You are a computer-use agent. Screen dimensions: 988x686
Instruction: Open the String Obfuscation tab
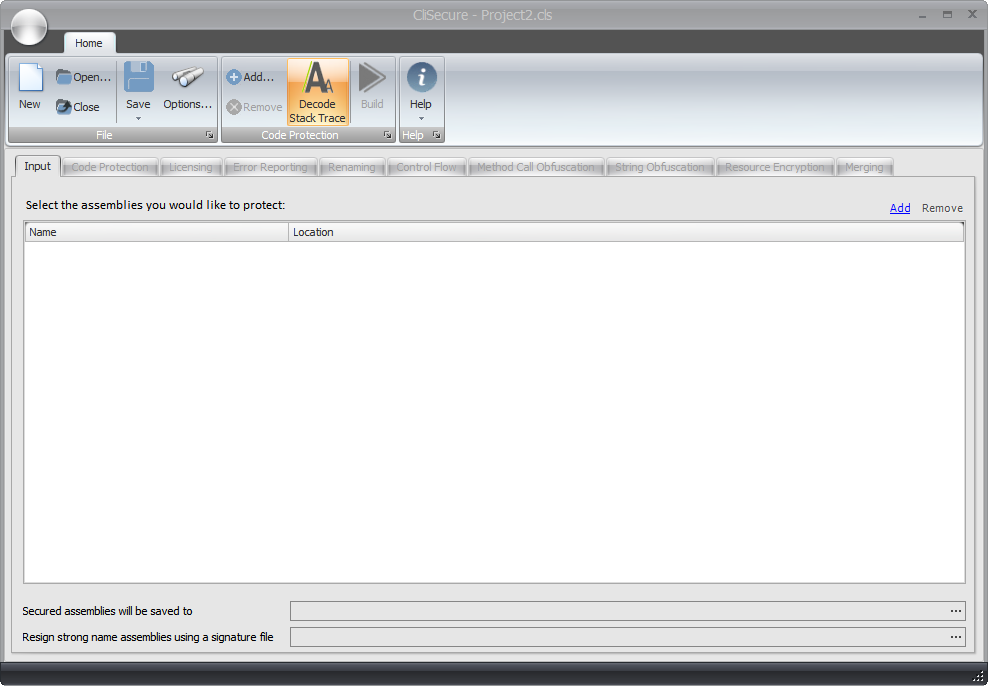point(660,167)
